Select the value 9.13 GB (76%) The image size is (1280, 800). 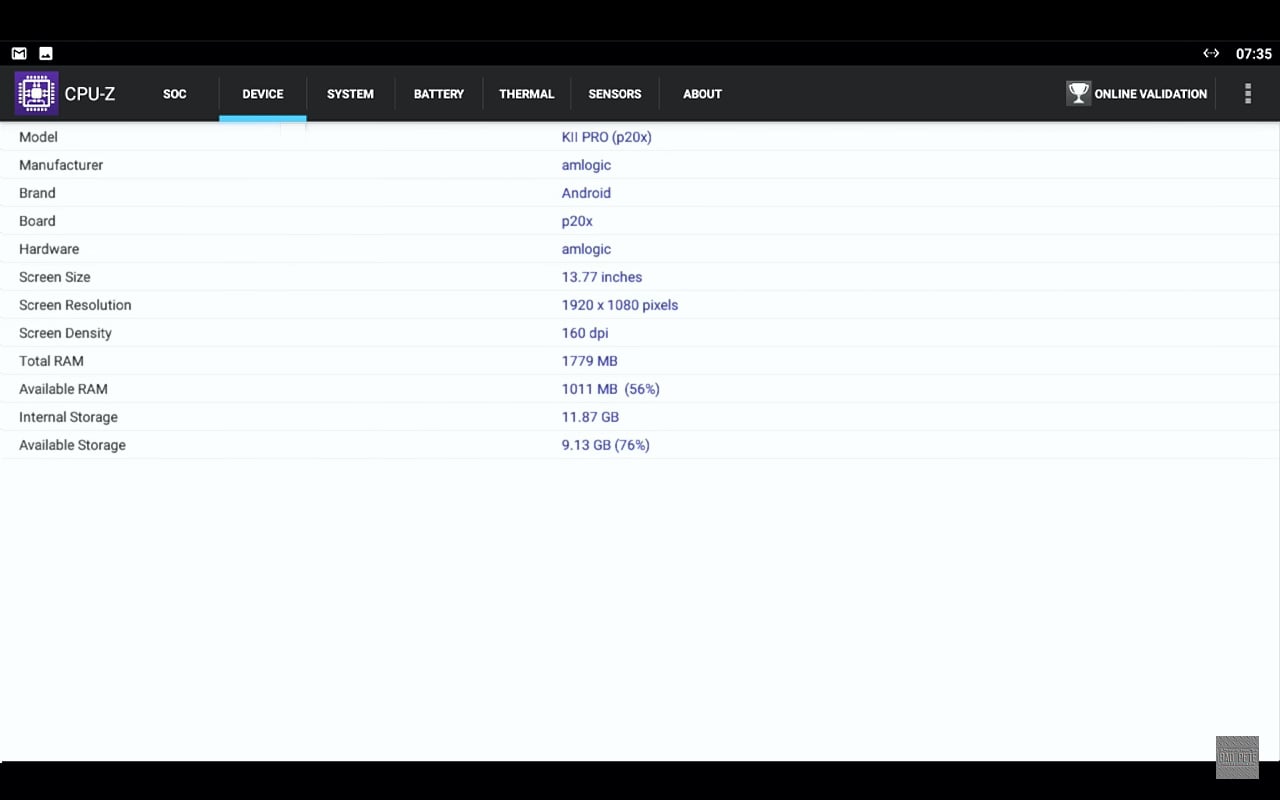(x=606, y=445)
